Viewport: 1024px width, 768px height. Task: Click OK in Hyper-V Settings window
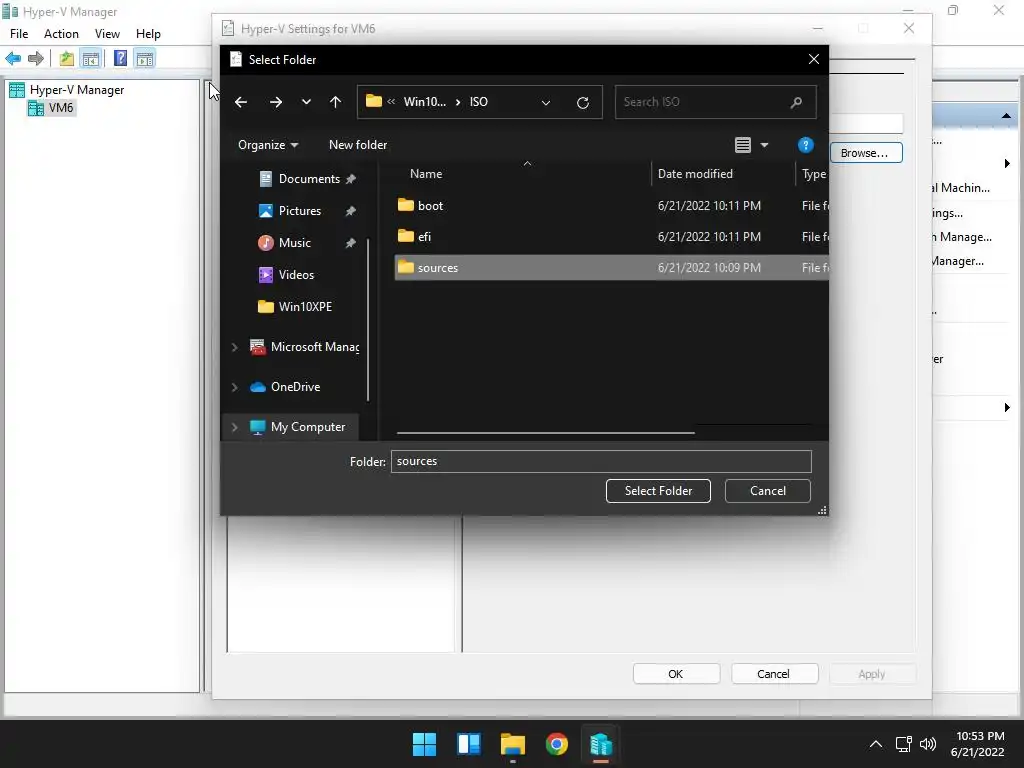[676, 674]
